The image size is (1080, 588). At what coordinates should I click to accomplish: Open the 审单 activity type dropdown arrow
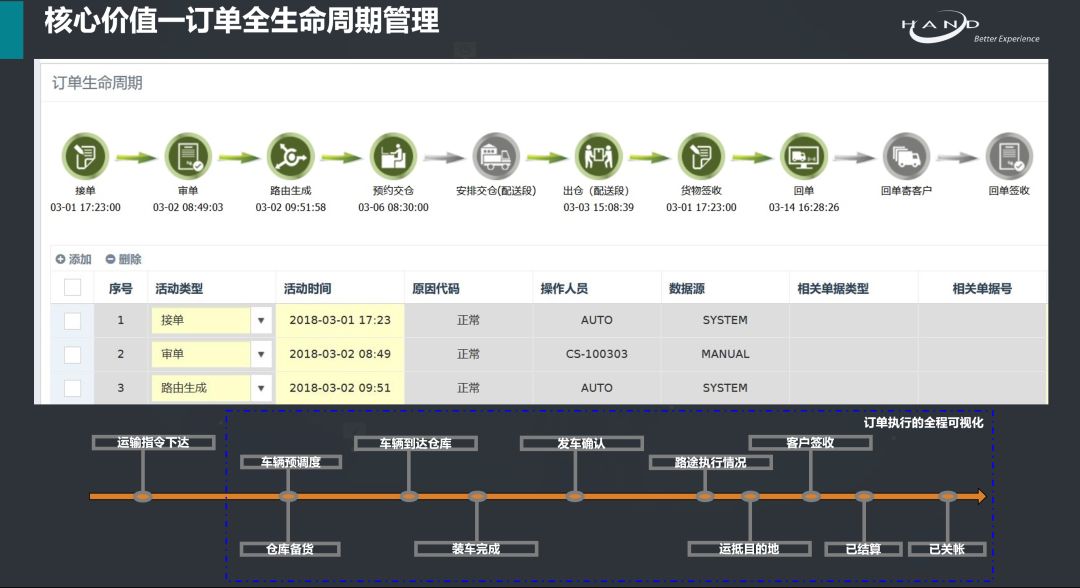tap(261, 354)
